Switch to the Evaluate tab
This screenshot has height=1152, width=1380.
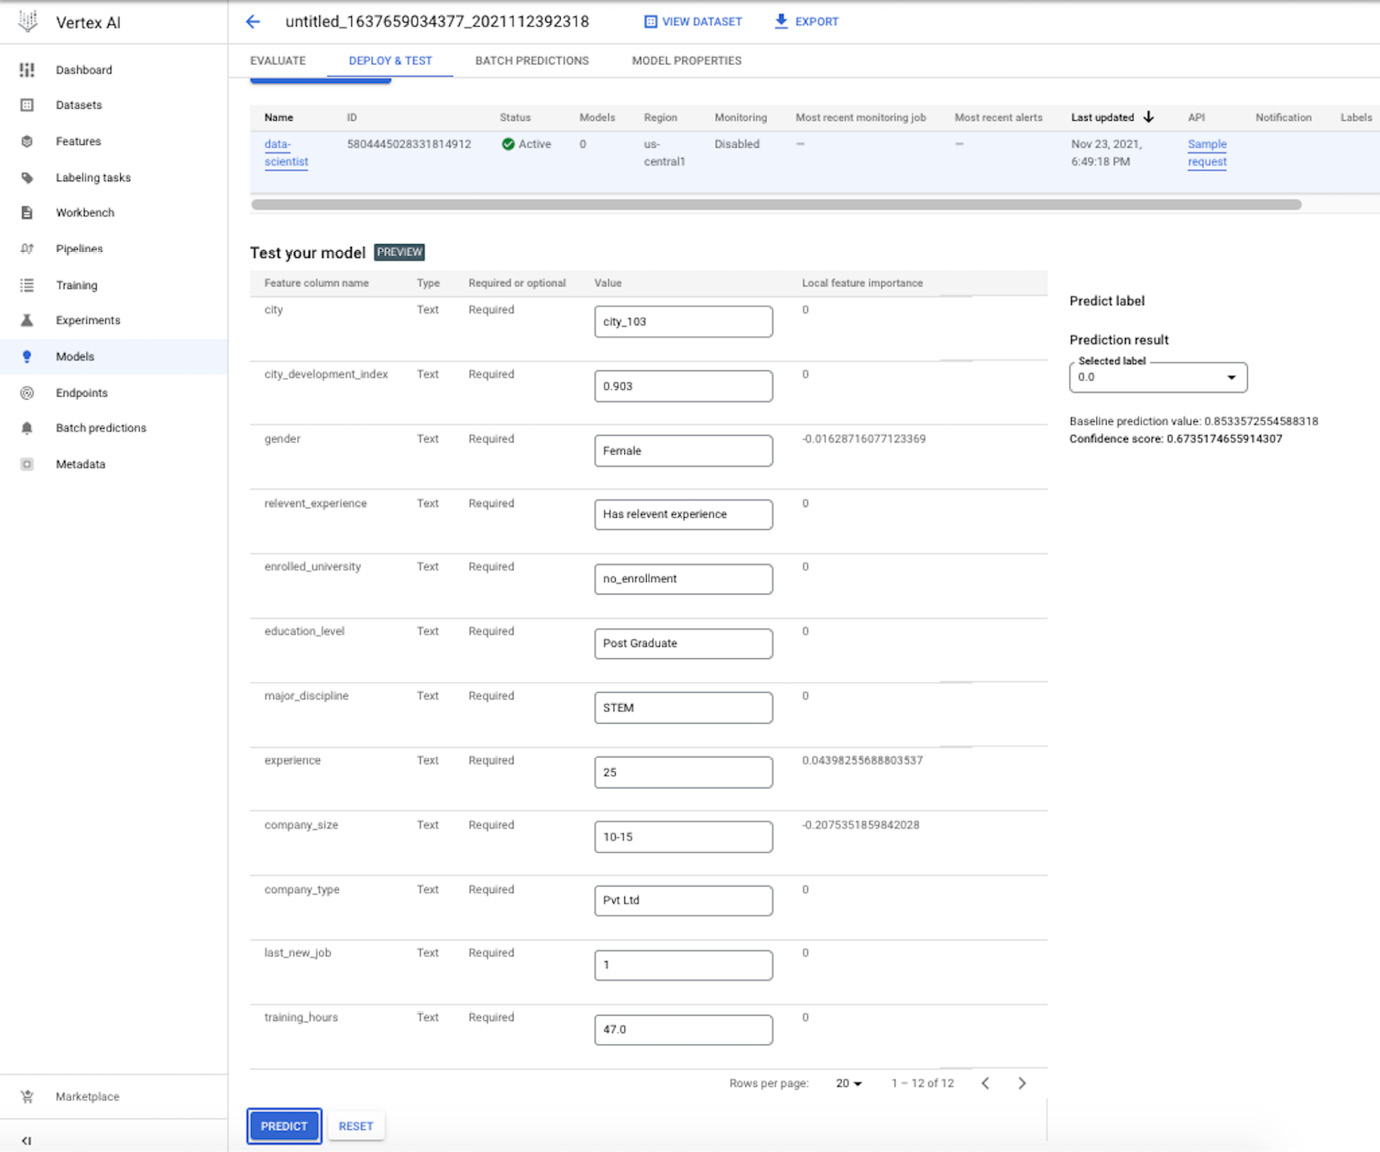(278, 61)
